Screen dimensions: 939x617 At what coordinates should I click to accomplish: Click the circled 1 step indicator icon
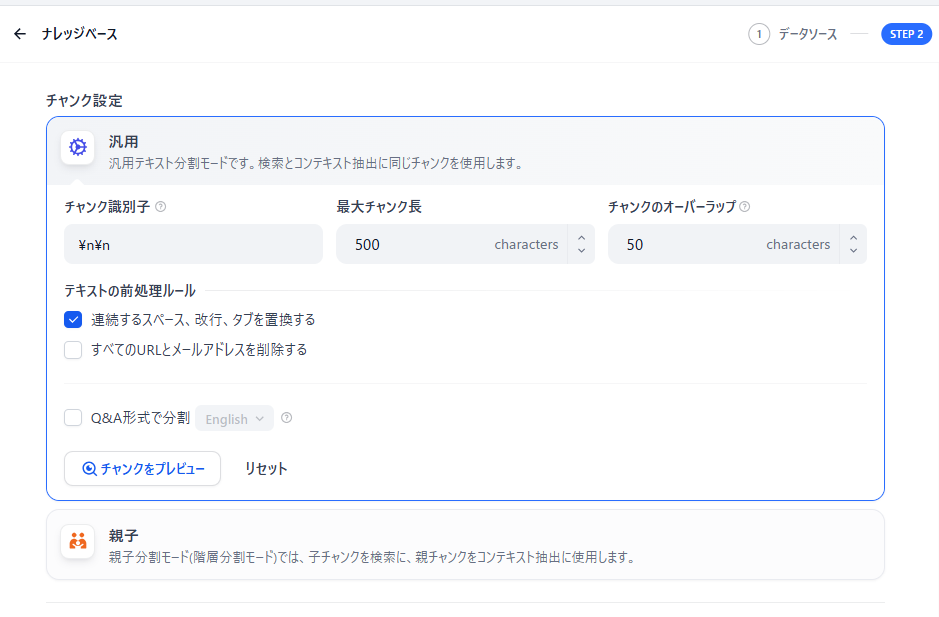click(x=757, y=33)
